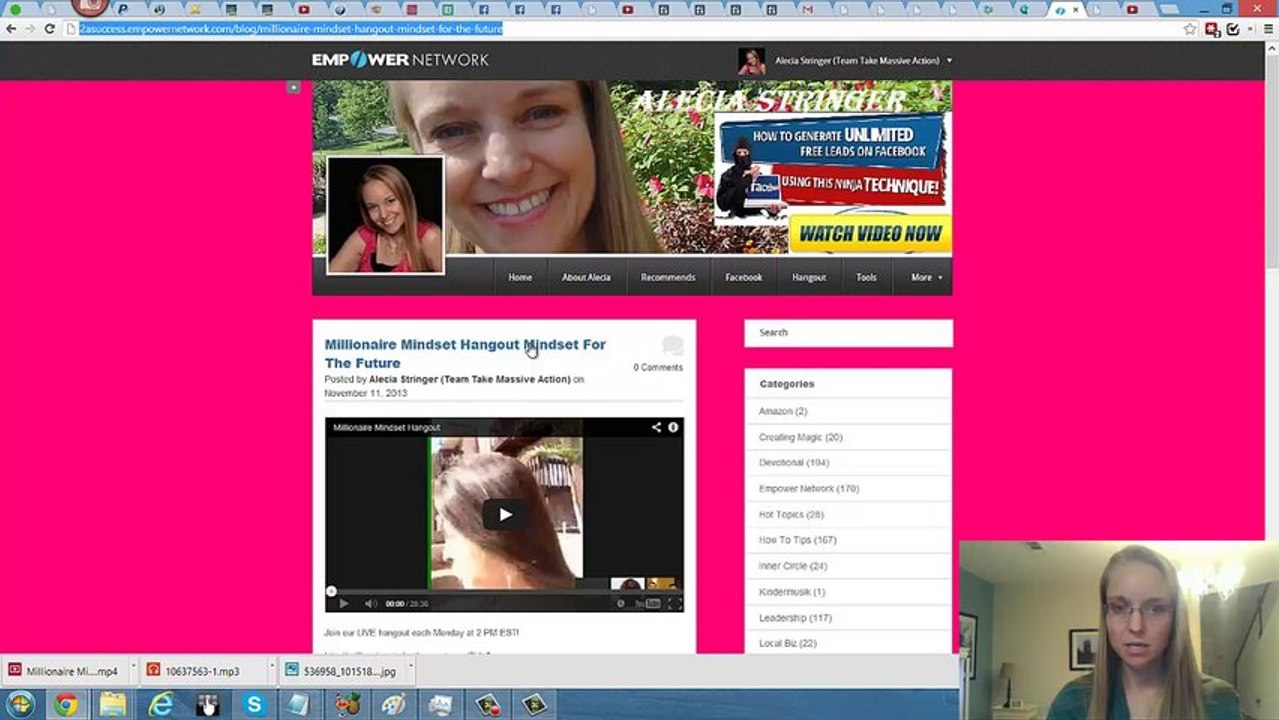Start the video with the center play button
The image size is (1279, 720).
[x=505, y=514]
